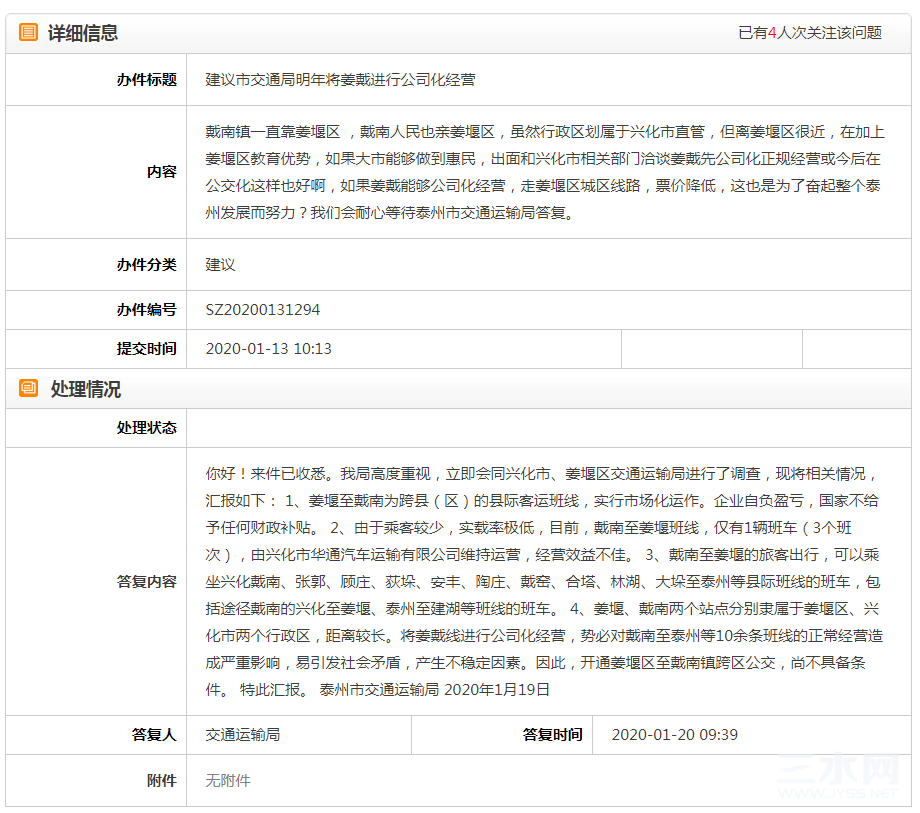
Task: Click the 办件编号 row label
Action: point(147,310)
